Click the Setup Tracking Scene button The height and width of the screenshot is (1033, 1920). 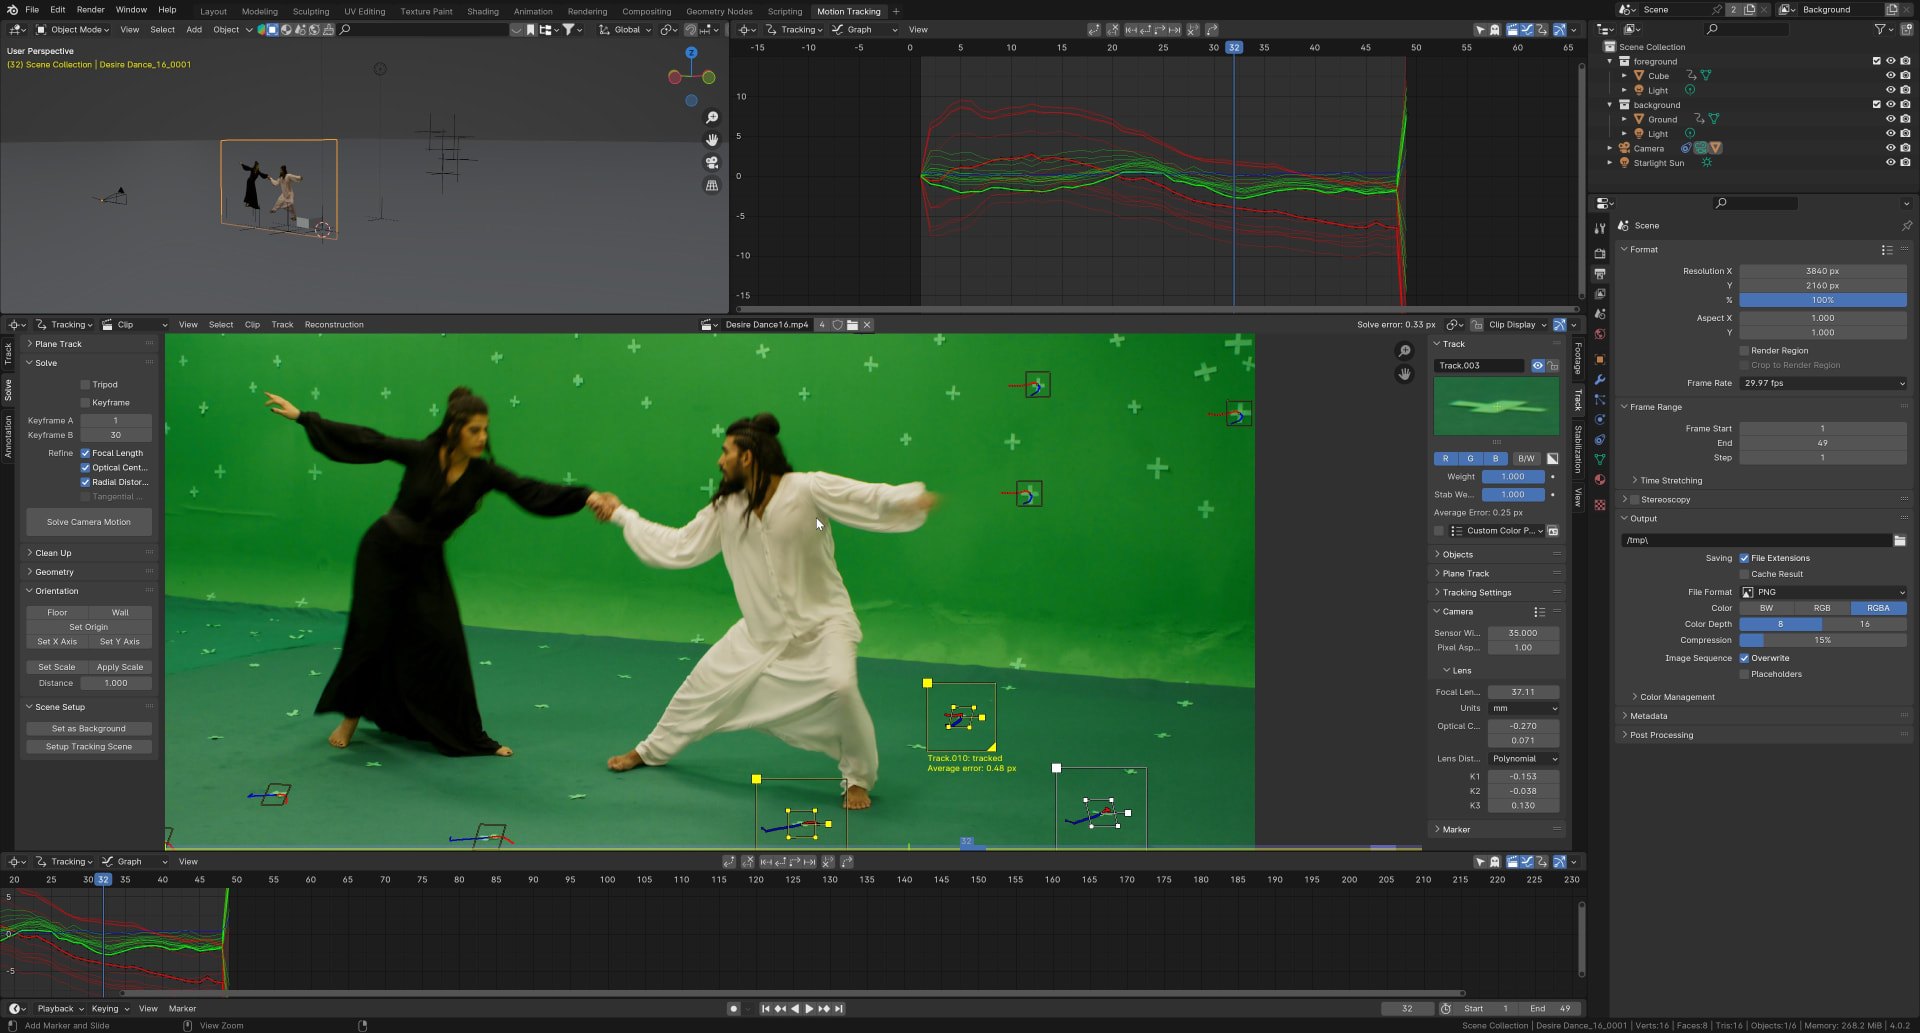(89, 747)
